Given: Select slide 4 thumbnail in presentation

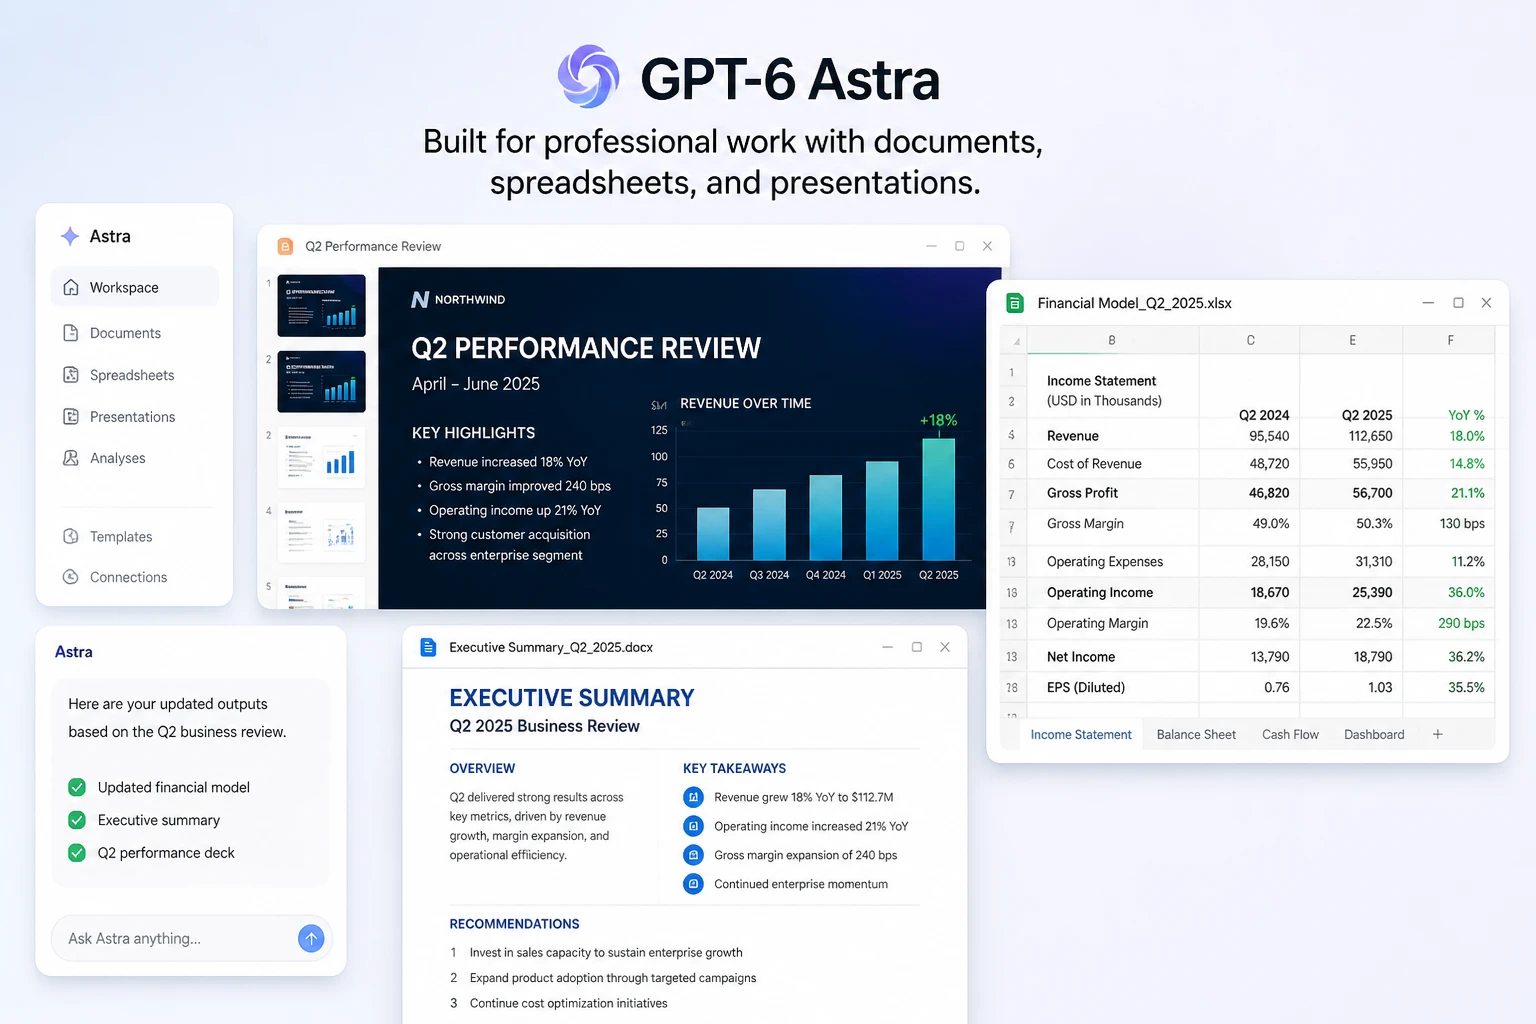Looking at the screenshot, I should pos(321,532).
